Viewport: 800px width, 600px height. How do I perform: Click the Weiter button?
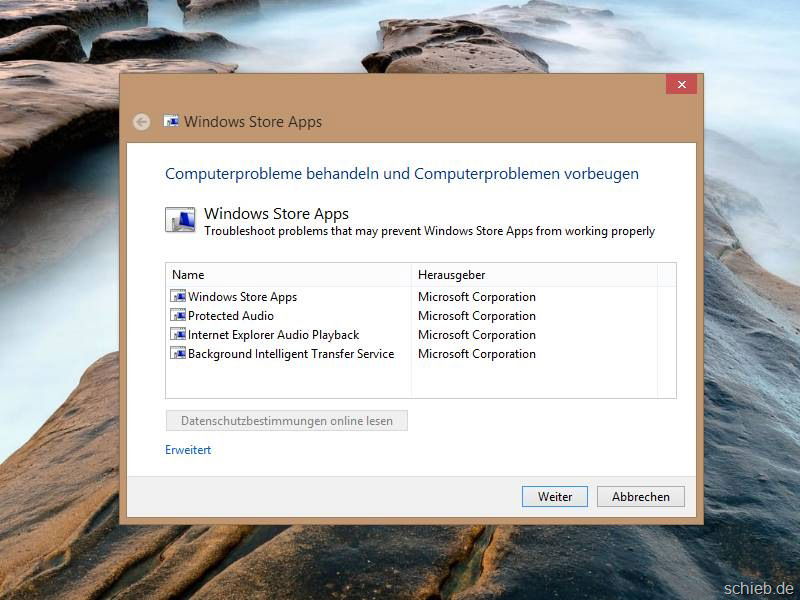pyautogui.click(x=555, y=496)
